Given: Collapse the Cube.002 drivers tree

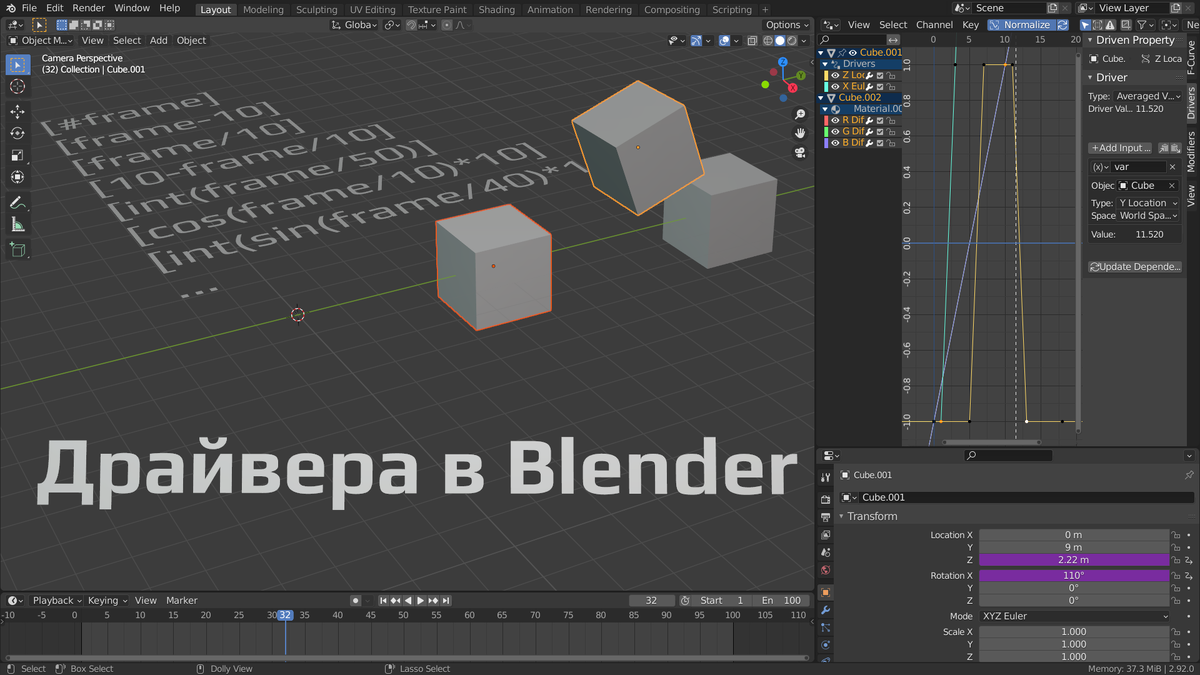Looking at the screenshot, I should (x=822, y=97).
